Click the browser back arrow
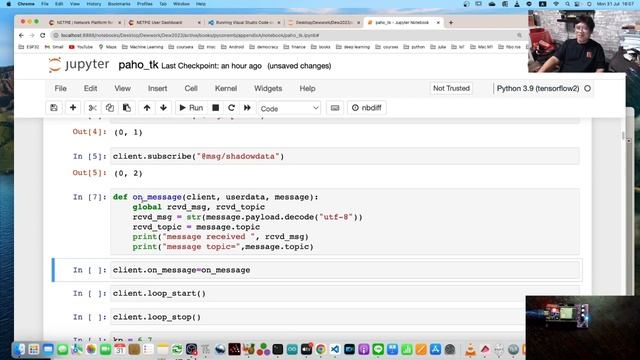Screen dimensions: 640x360 pyautogui.click(x=21, y=36)
